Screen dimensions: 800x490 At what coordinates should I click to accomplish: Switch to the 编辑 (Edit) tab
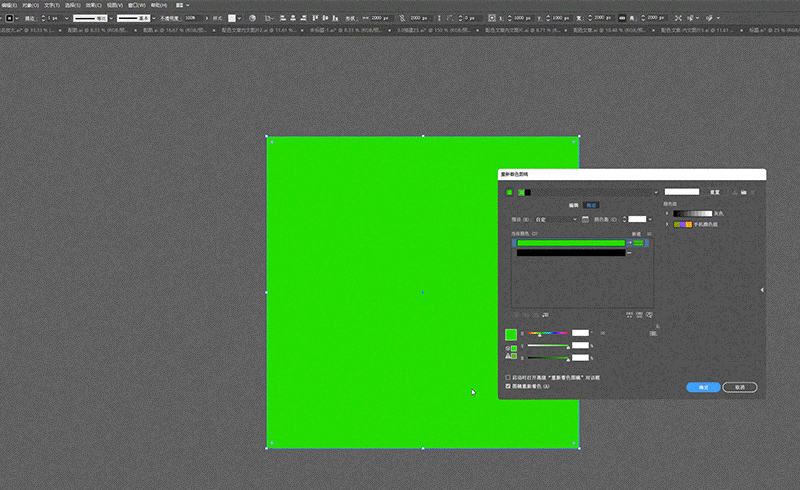(x=573, y=205)
